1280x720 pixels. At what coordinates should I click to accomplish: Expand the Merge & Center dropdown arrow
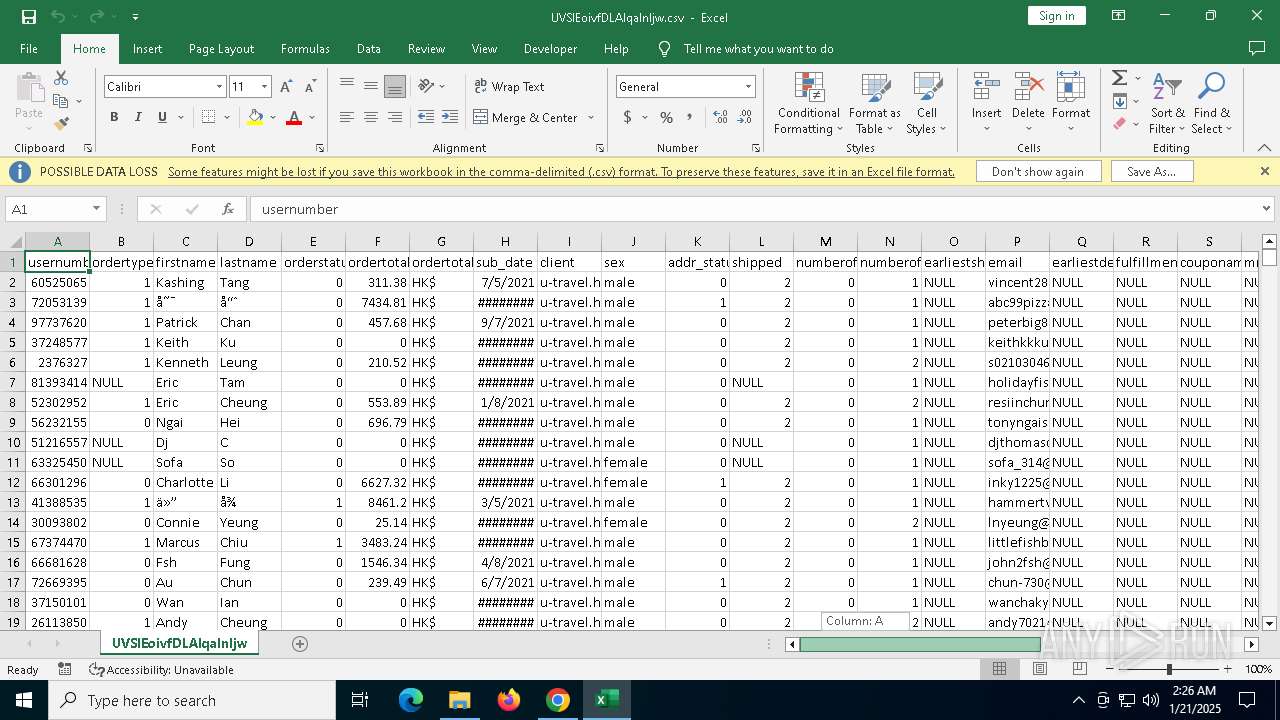(589, 118)
